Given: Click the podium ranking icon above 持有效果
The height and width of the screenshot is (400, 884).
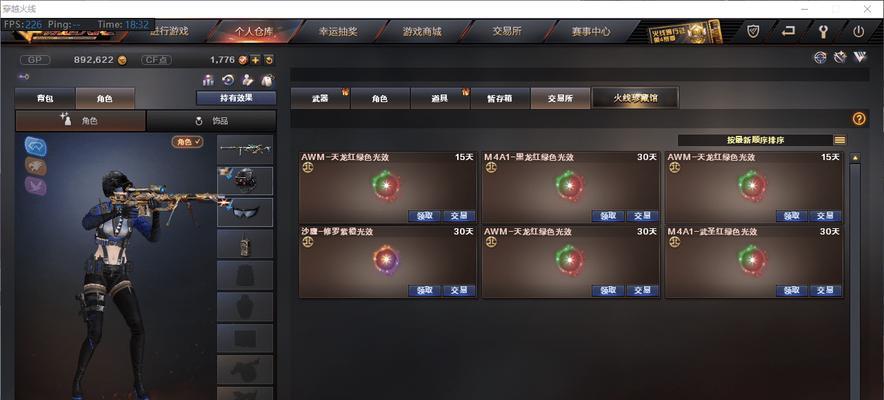Looking at the screenshot, I should pos(209,80).
